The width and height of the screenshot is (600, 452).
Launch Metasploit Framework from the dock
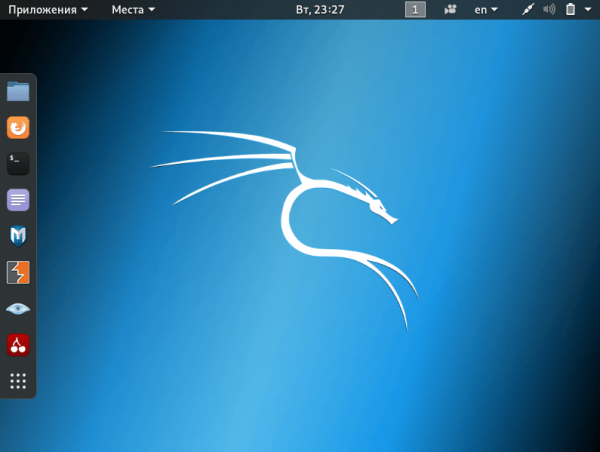18,236
